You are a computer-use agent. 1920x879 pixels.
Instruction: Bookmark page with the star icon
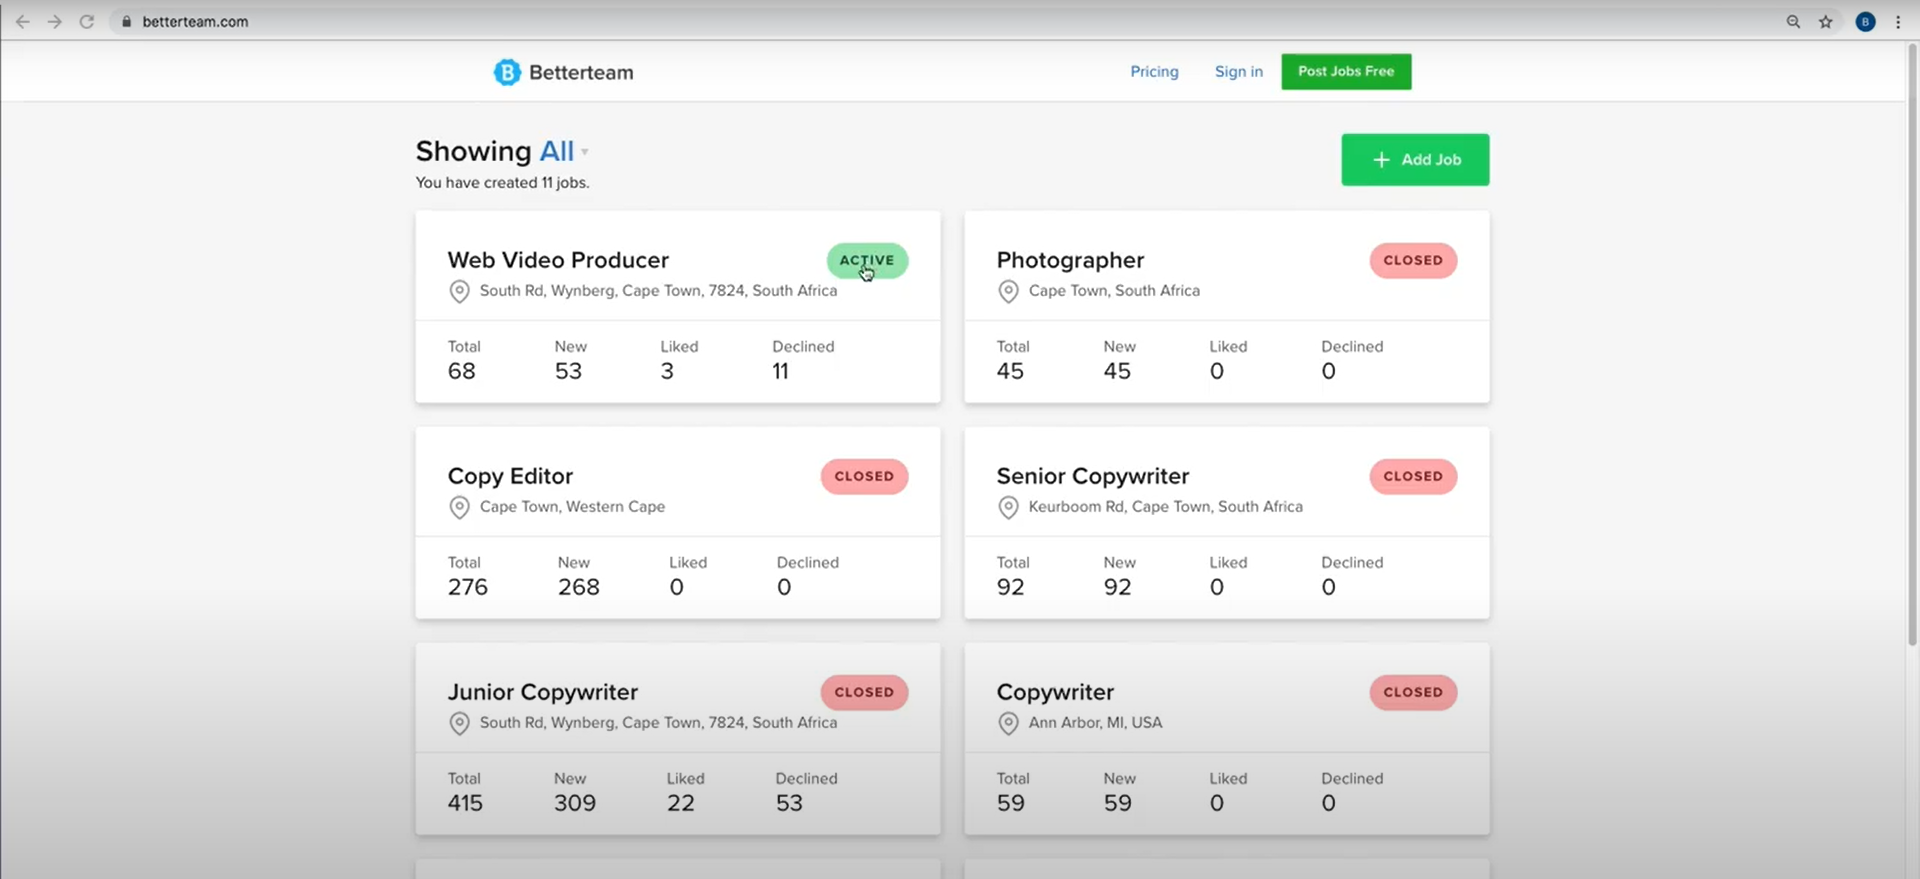1825,21
